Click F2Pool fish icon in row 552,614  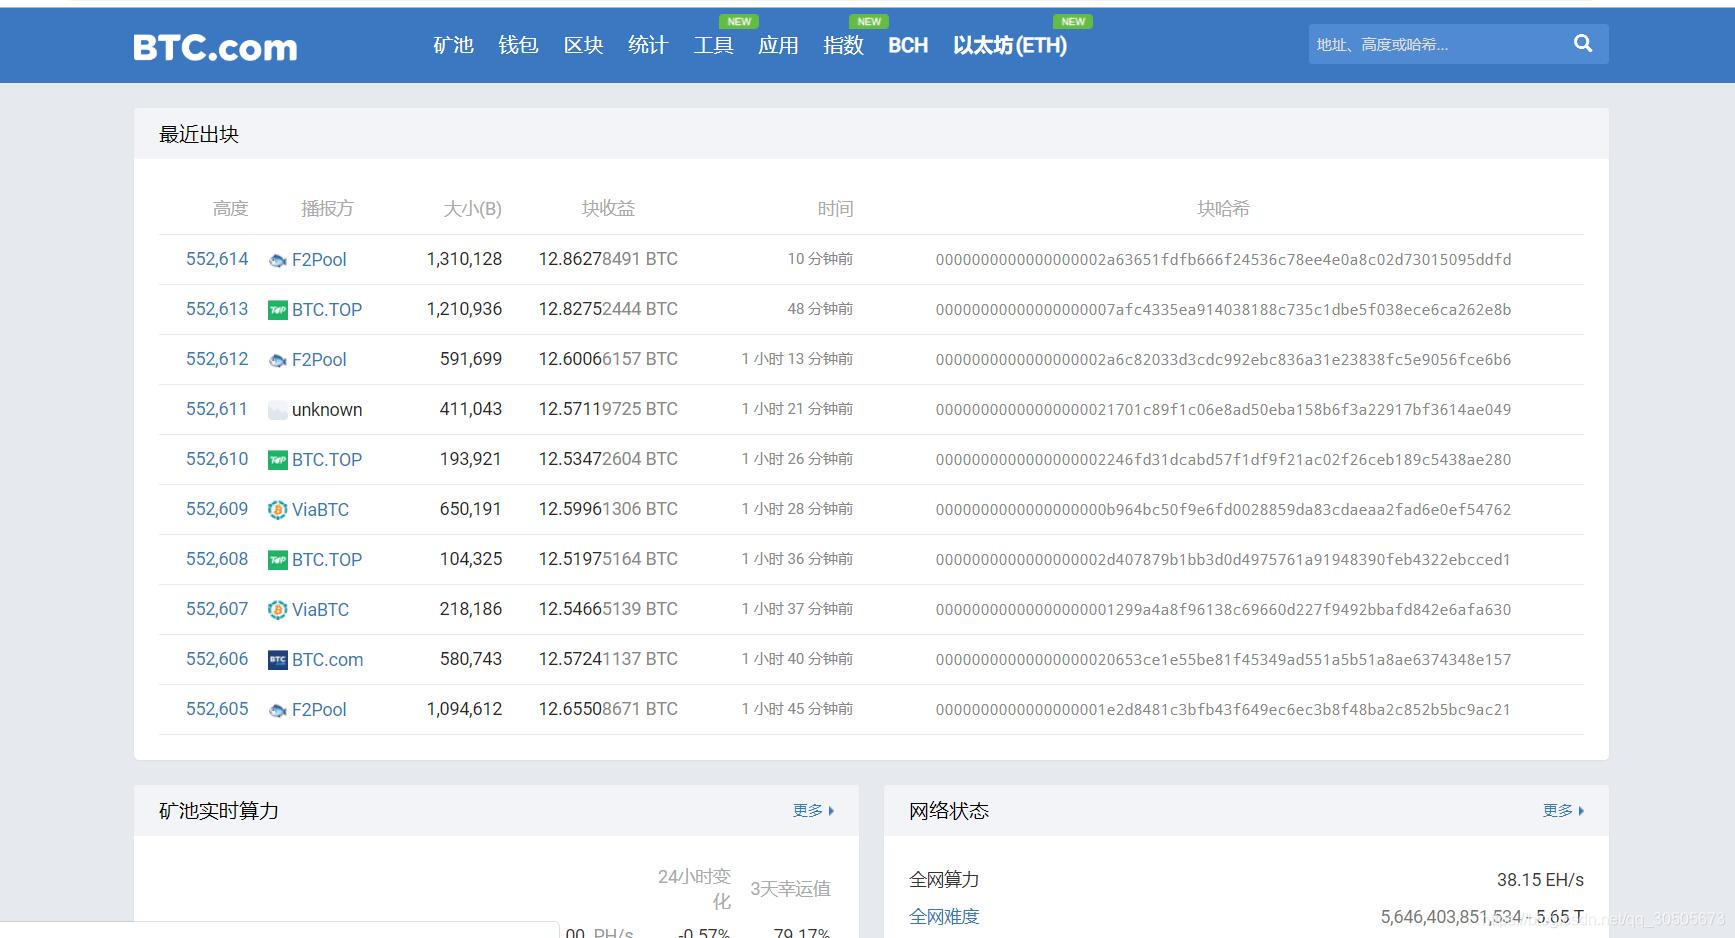click(278, 260)
